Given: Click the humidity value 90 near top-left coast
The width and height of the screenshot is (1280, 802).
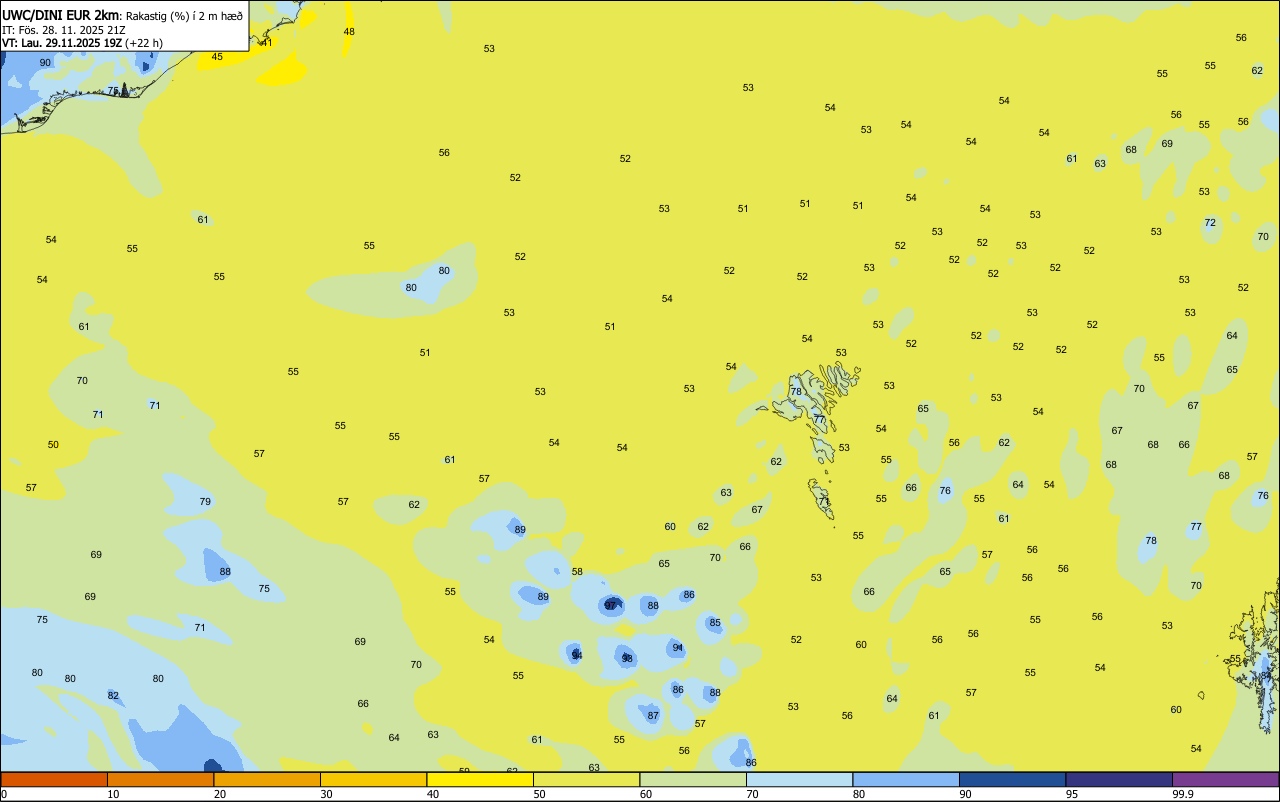Looking at the screenshot, I should tap(45, 62).
